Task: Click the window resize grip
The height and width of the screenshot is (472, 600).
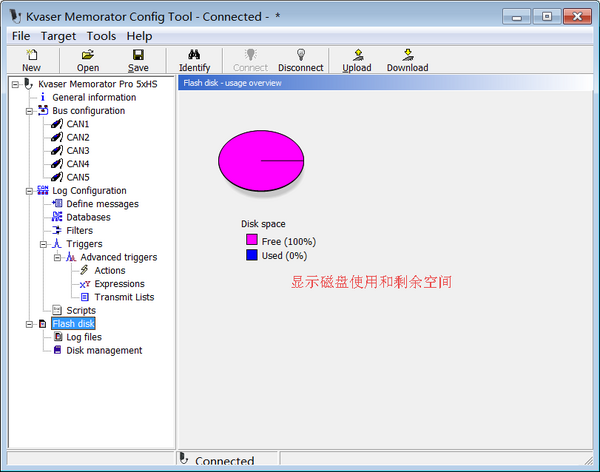Action: [x=589, y=460]
